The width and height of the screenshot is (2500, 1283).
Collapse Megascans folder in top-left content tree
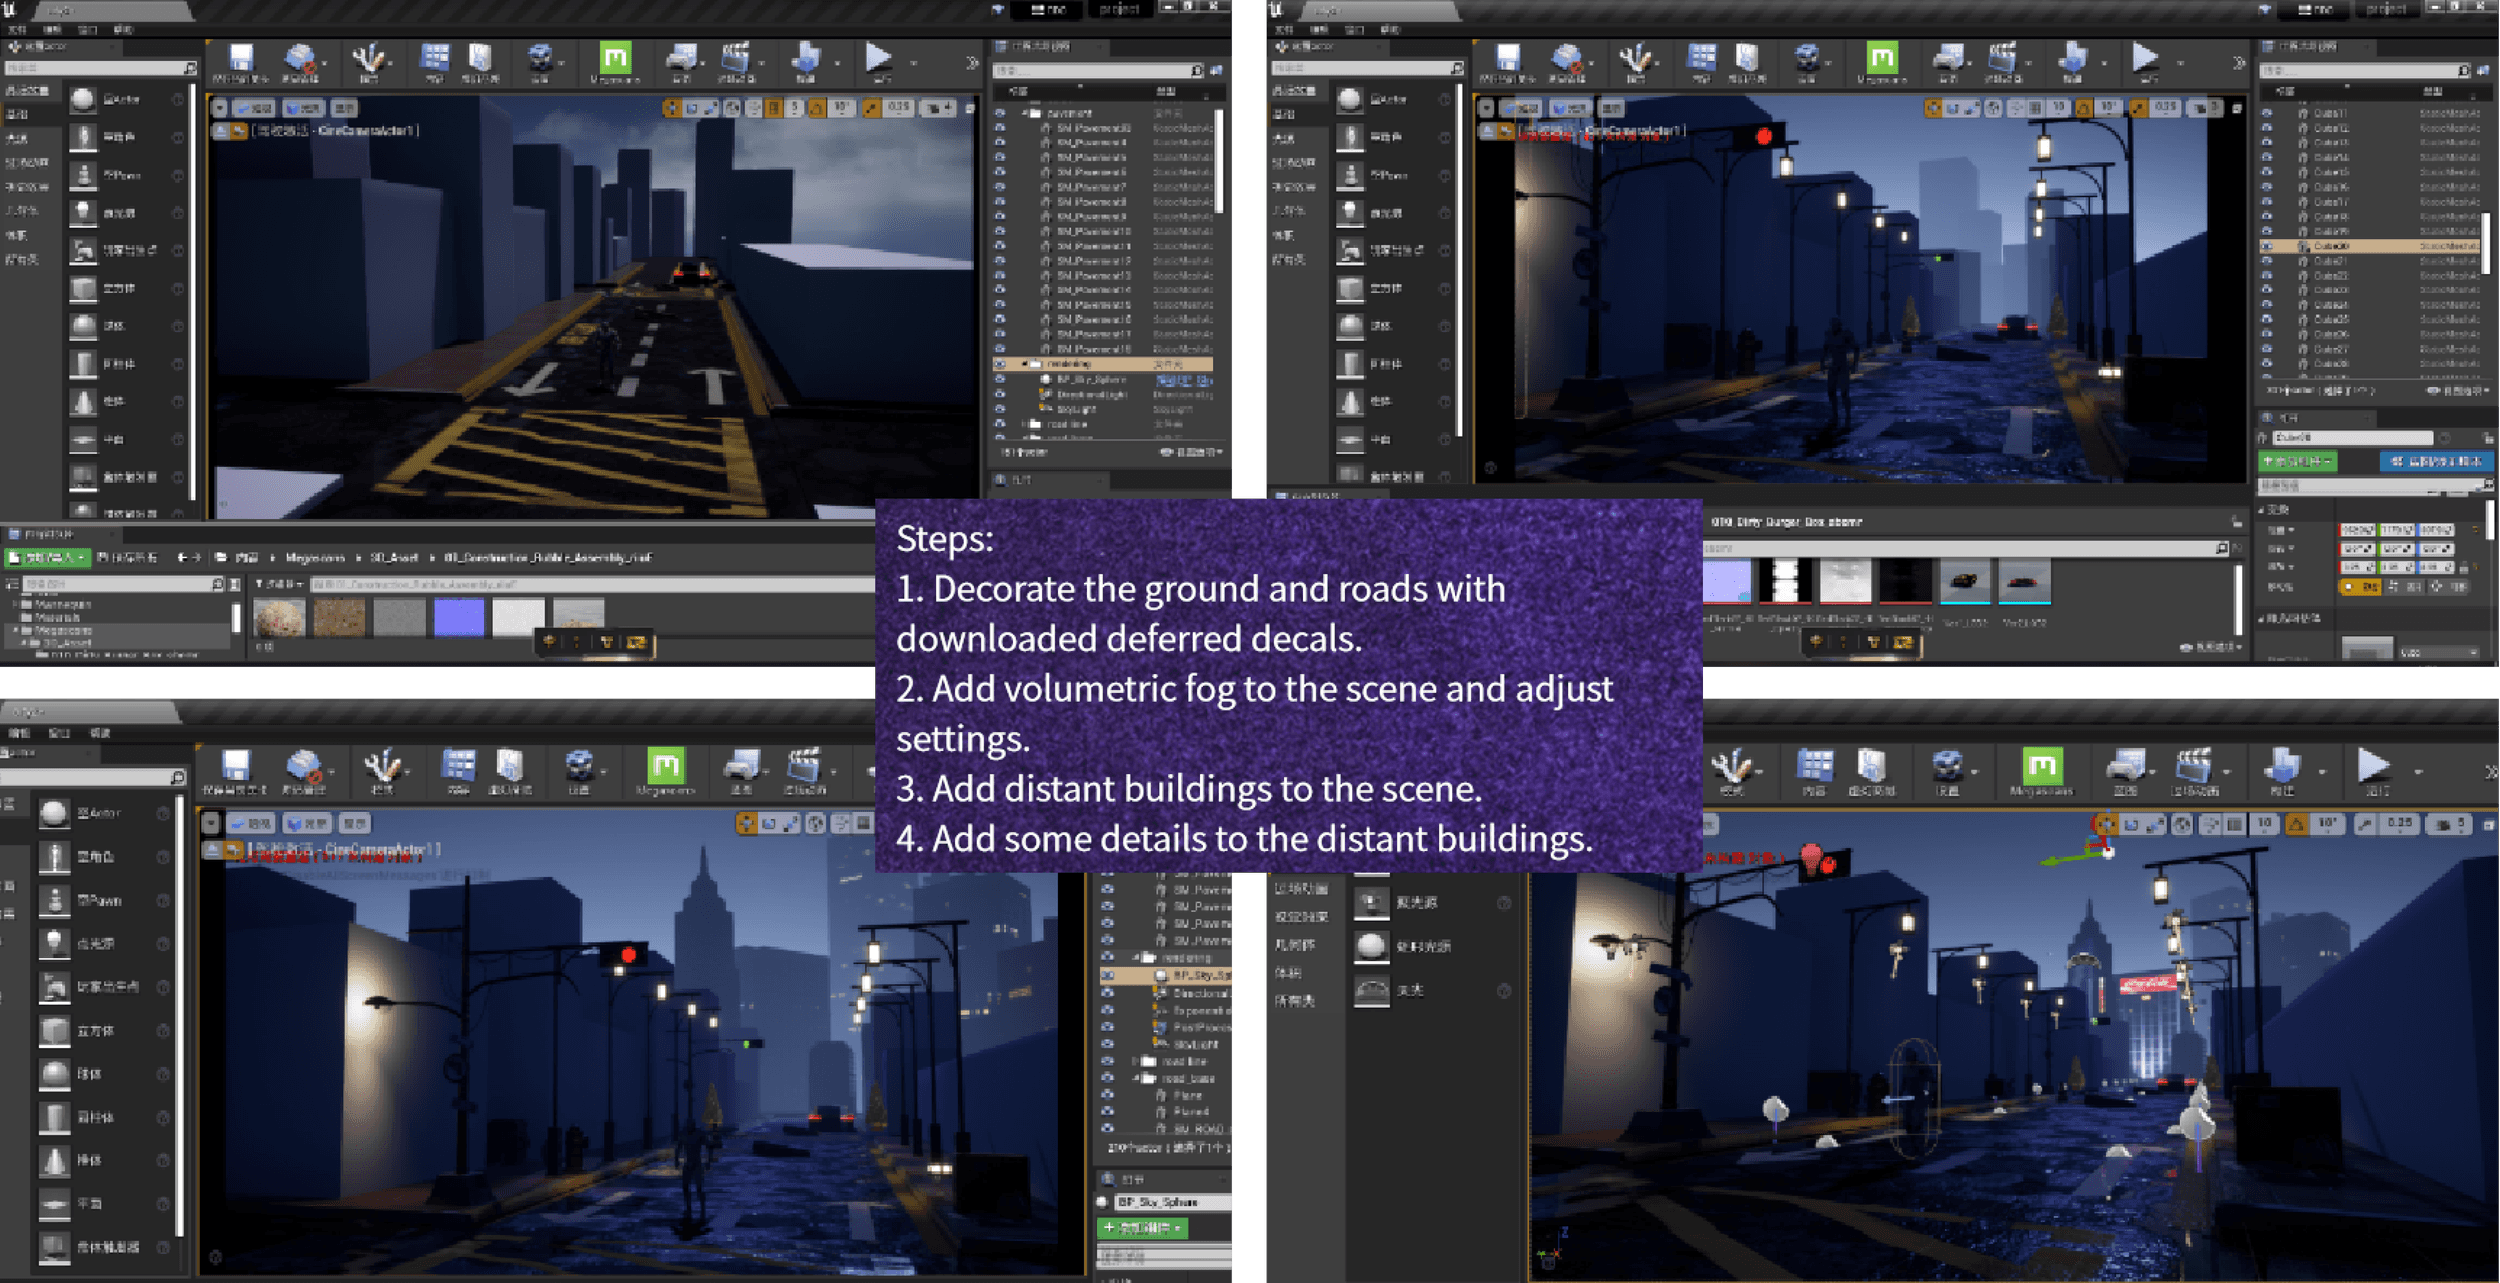click(17, 631)
